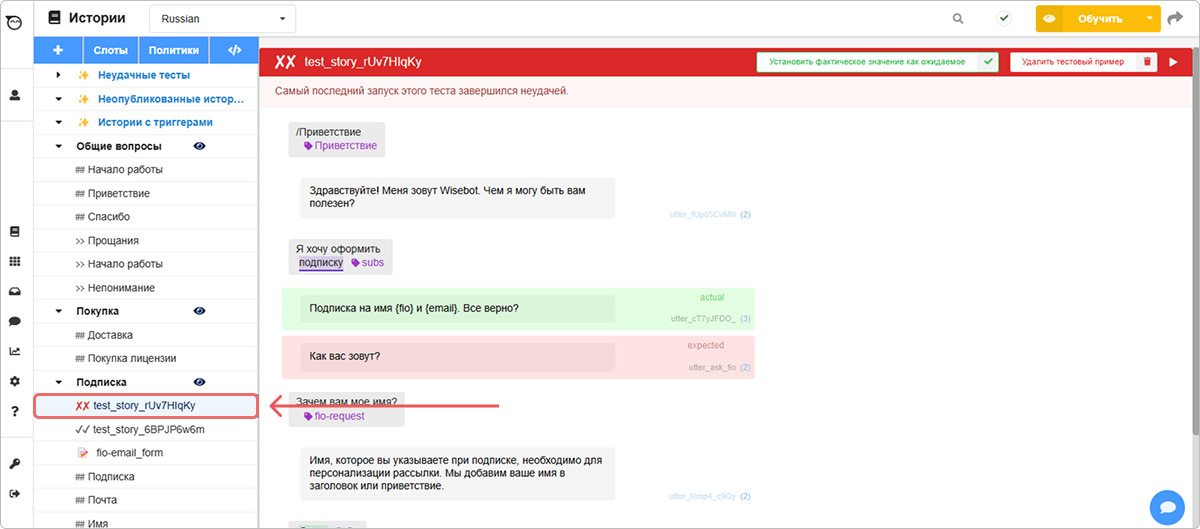Switch to the Политики tab
Screen dimensions: 1200x529
pyautogui.click(x=173, y=50)
